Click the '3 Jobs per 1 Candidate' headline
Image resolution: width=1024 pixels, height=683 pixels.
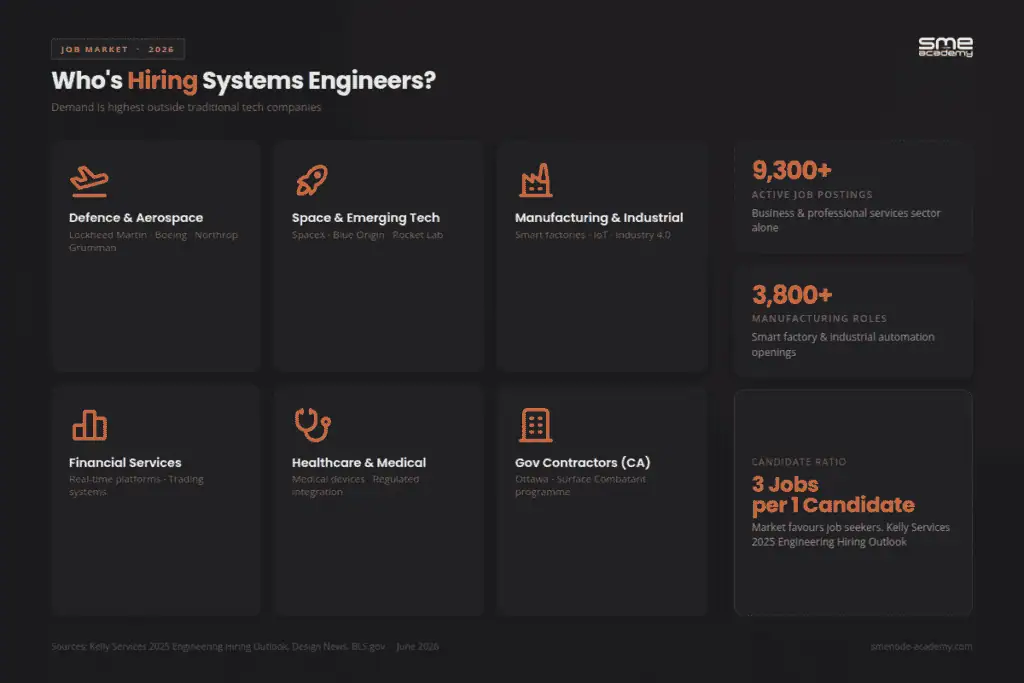point(833,494)
